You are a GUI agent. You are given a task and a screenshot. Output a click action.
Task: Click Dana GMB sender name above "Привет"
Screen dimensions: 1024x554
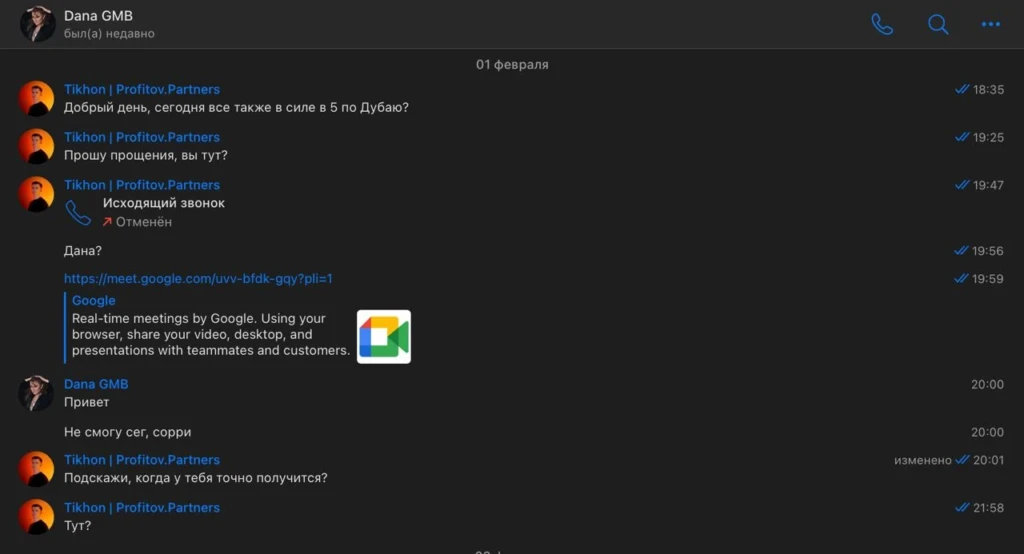(96, 384)
